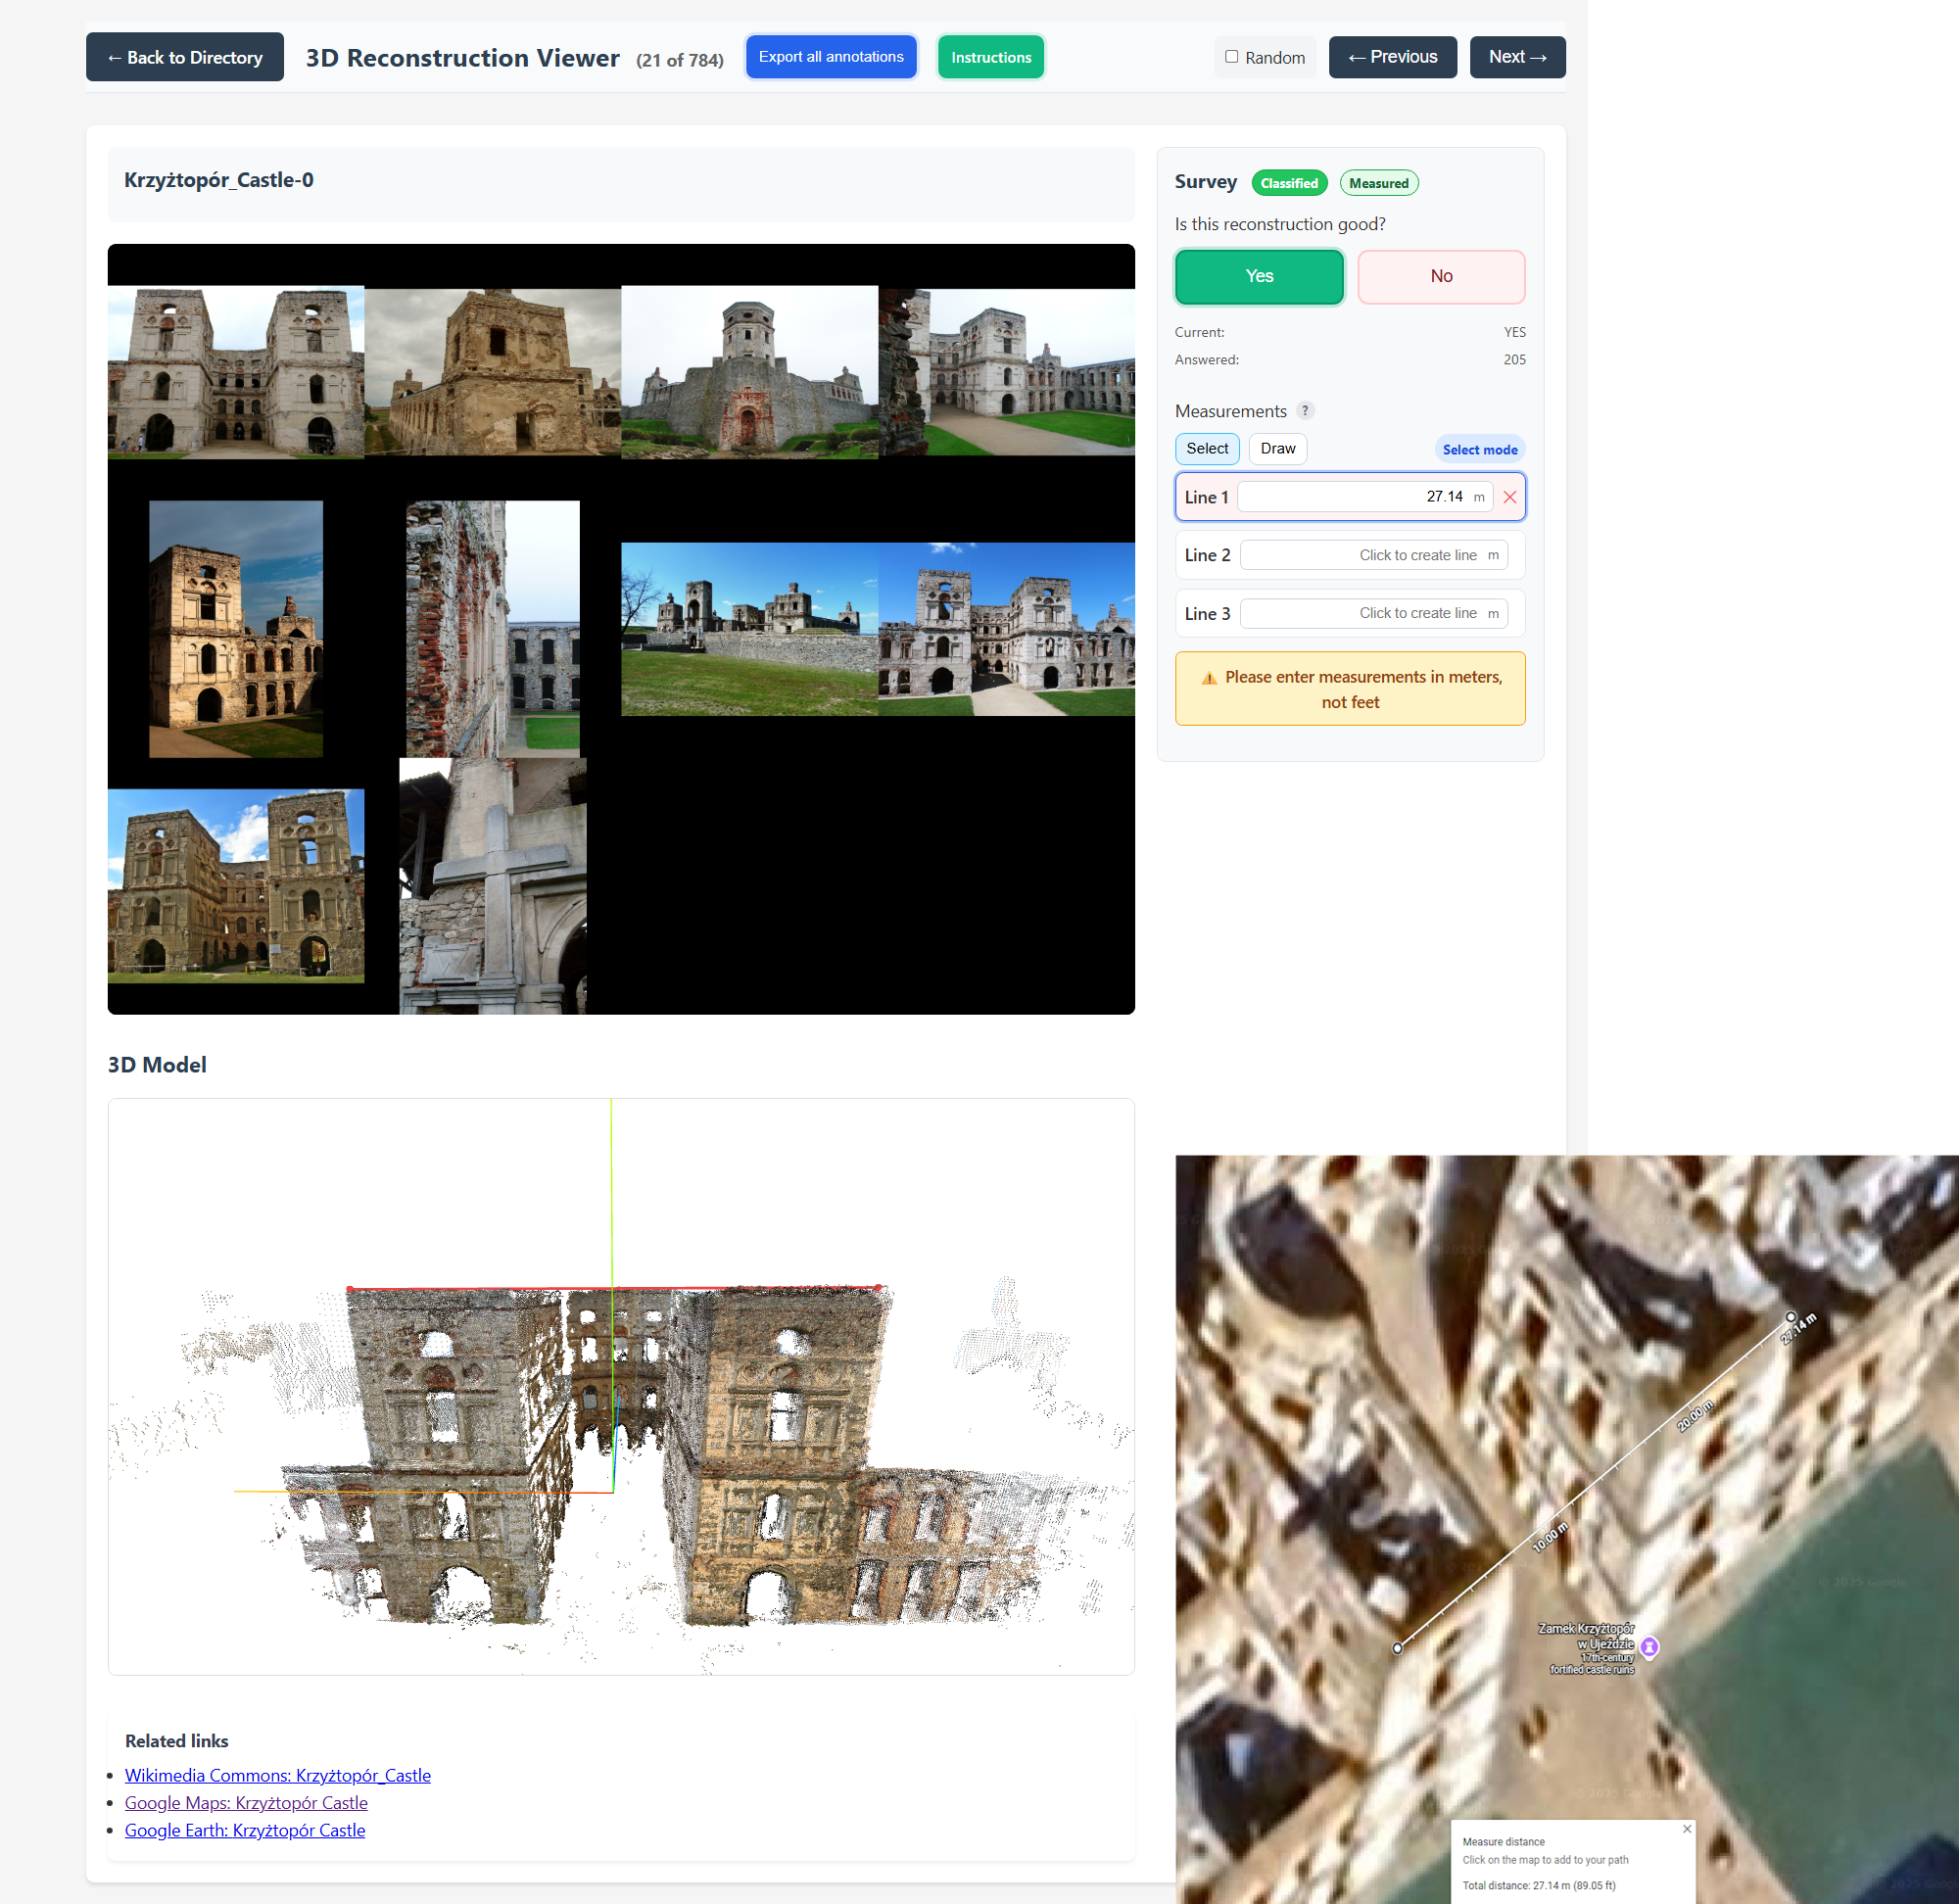This screenshot has height=1904, width=1959.
Task: Open Wikimedia Commons Krzyżtopór_Castle link
Action: pos(278,1775)
